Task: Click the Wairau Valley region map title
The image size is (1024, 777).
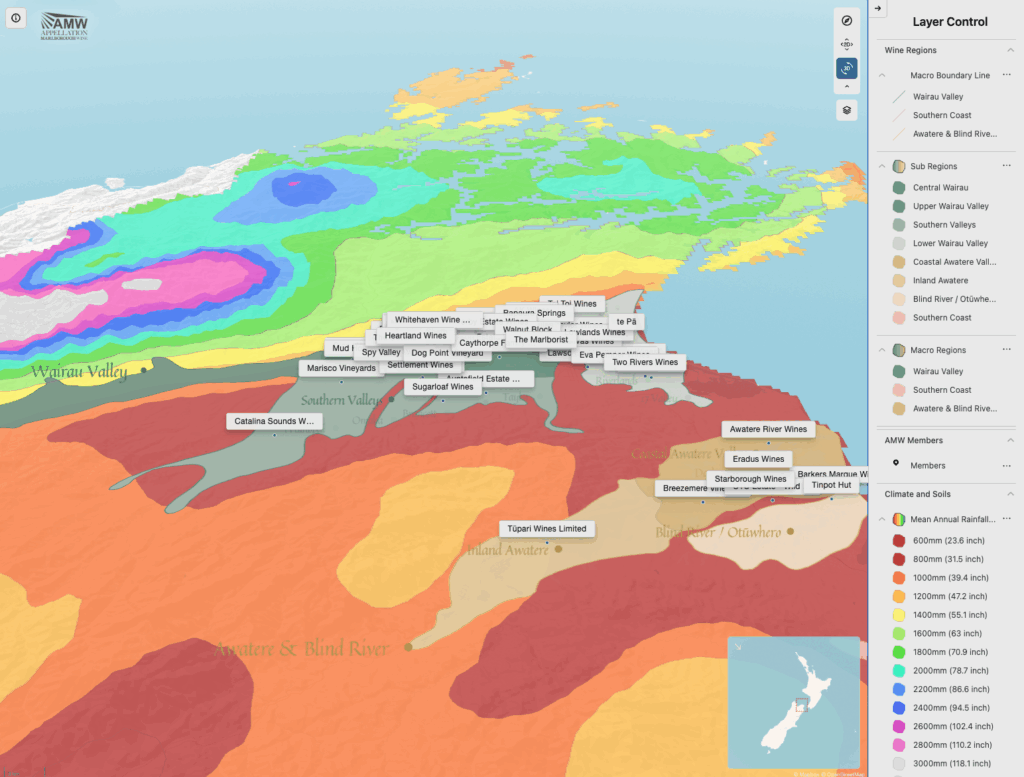Action: pos(79,372)
